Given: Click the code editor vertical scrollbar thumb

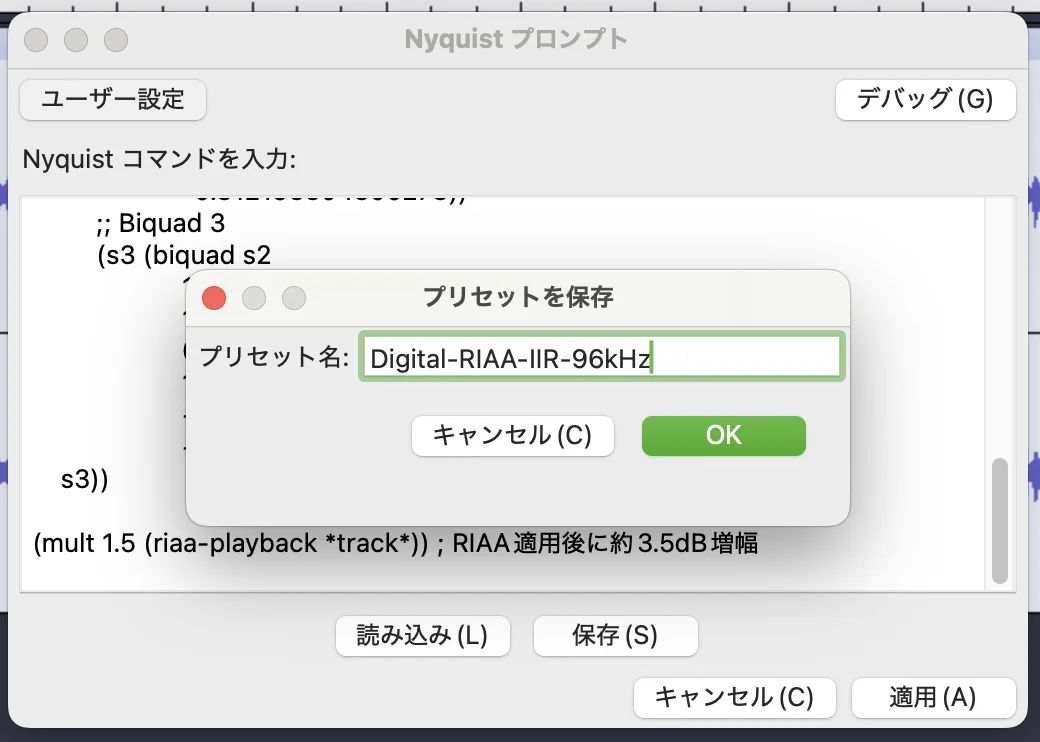Looking at the screenshot, I should 999,520.
